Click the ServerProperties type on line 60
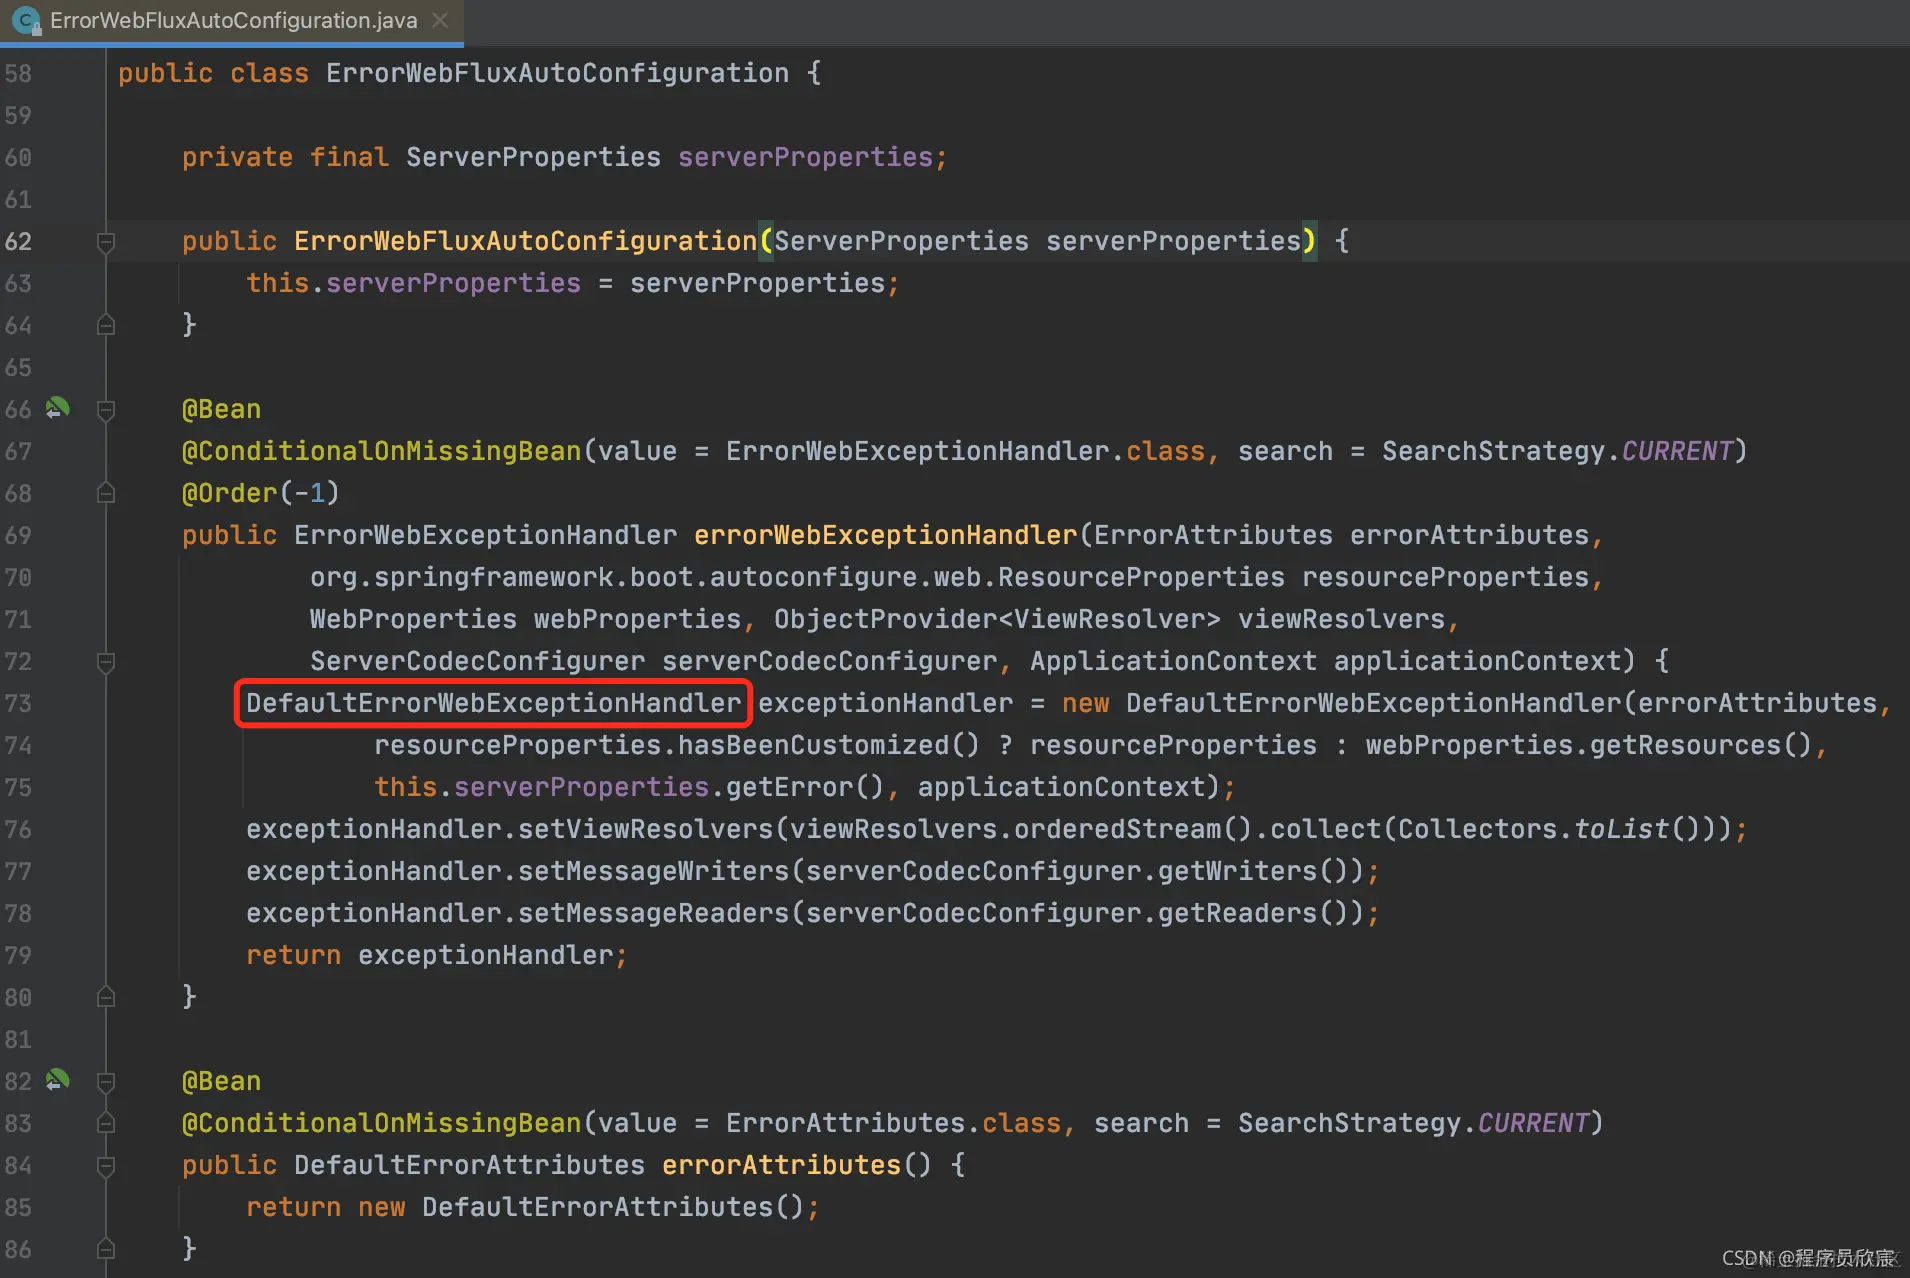 pos(533,157)
